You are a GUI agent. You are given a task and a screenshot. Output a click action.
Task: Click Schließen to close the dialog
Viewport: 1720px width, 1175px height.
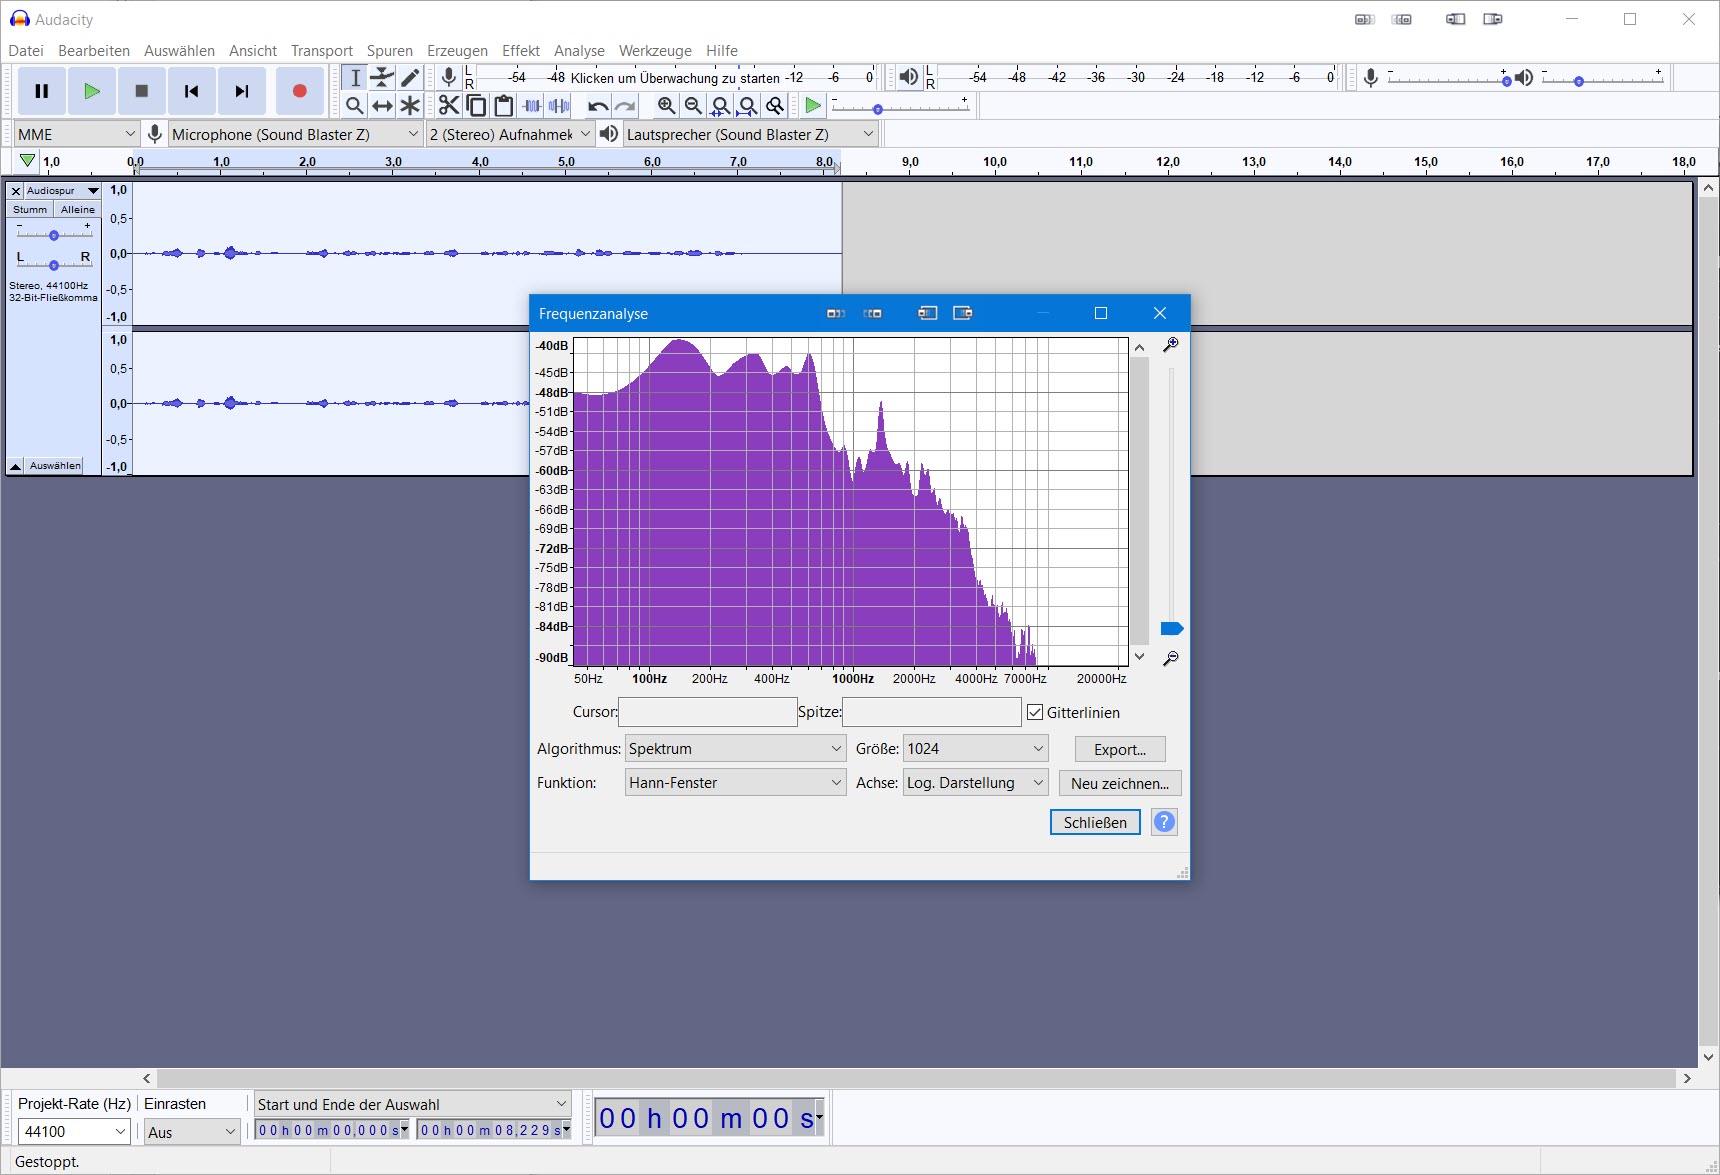coord(1095,822)
